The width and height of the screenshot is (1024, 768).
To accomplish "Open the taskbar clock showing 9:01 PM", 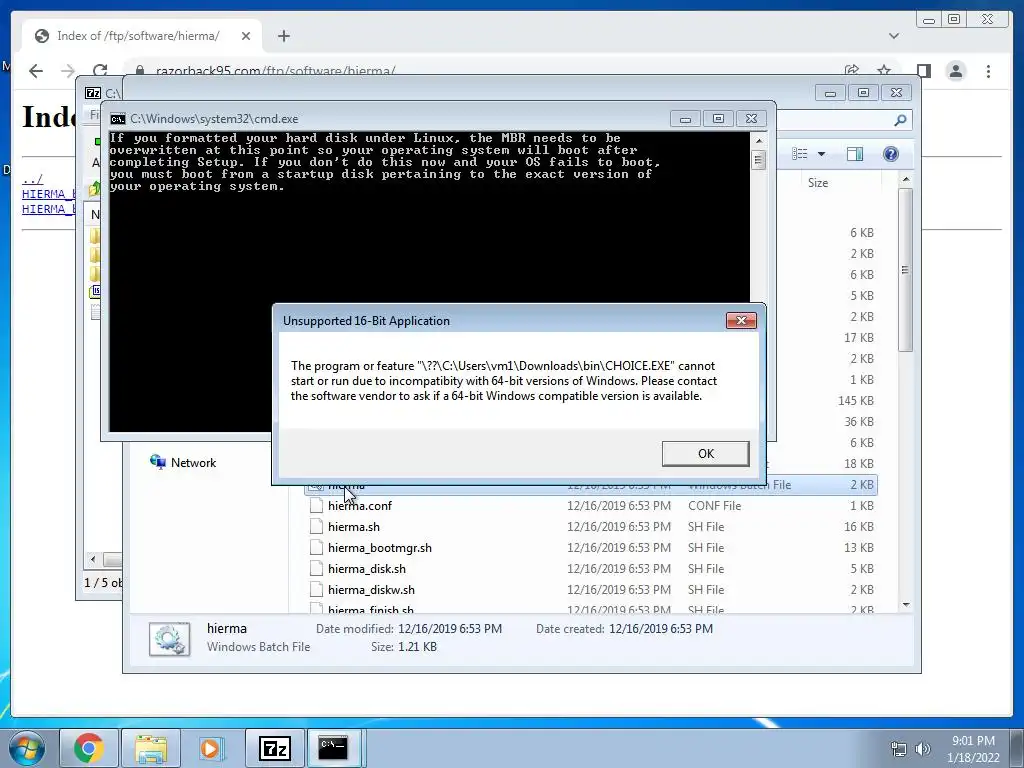I will [973, 749].
